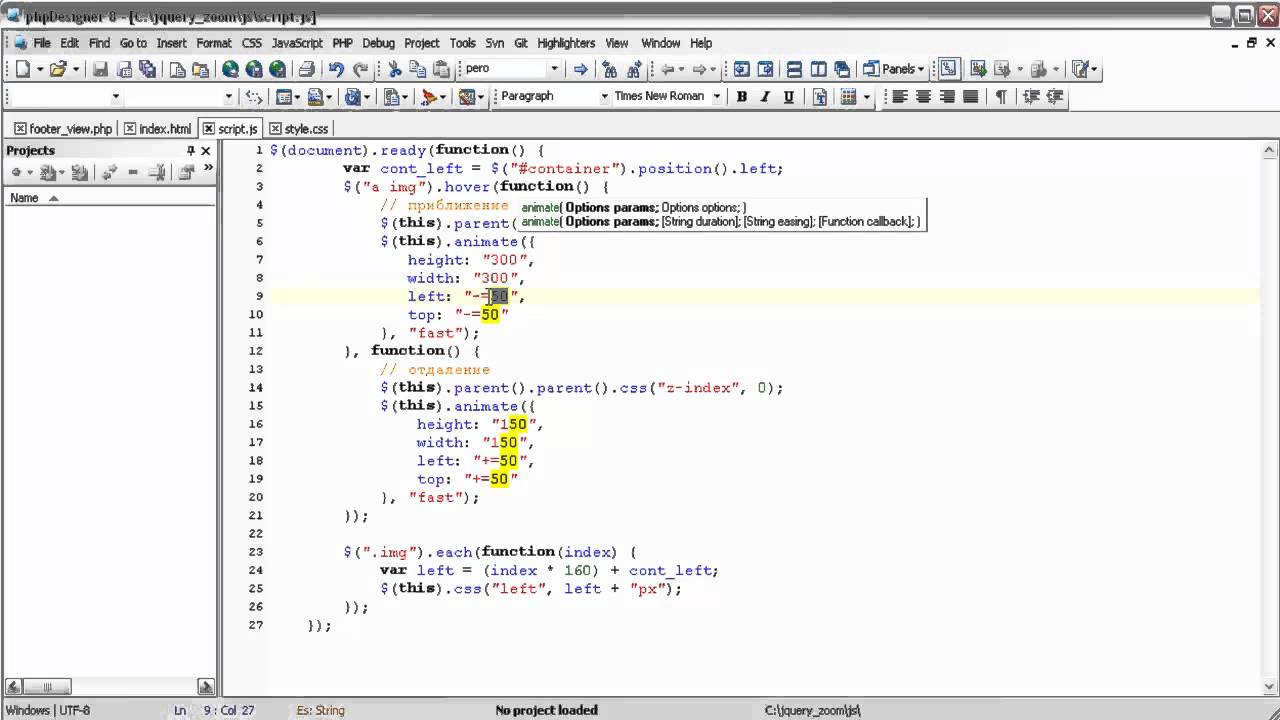
Task: Open the pero search combo dropdown
Action: [x=554, y=69]
